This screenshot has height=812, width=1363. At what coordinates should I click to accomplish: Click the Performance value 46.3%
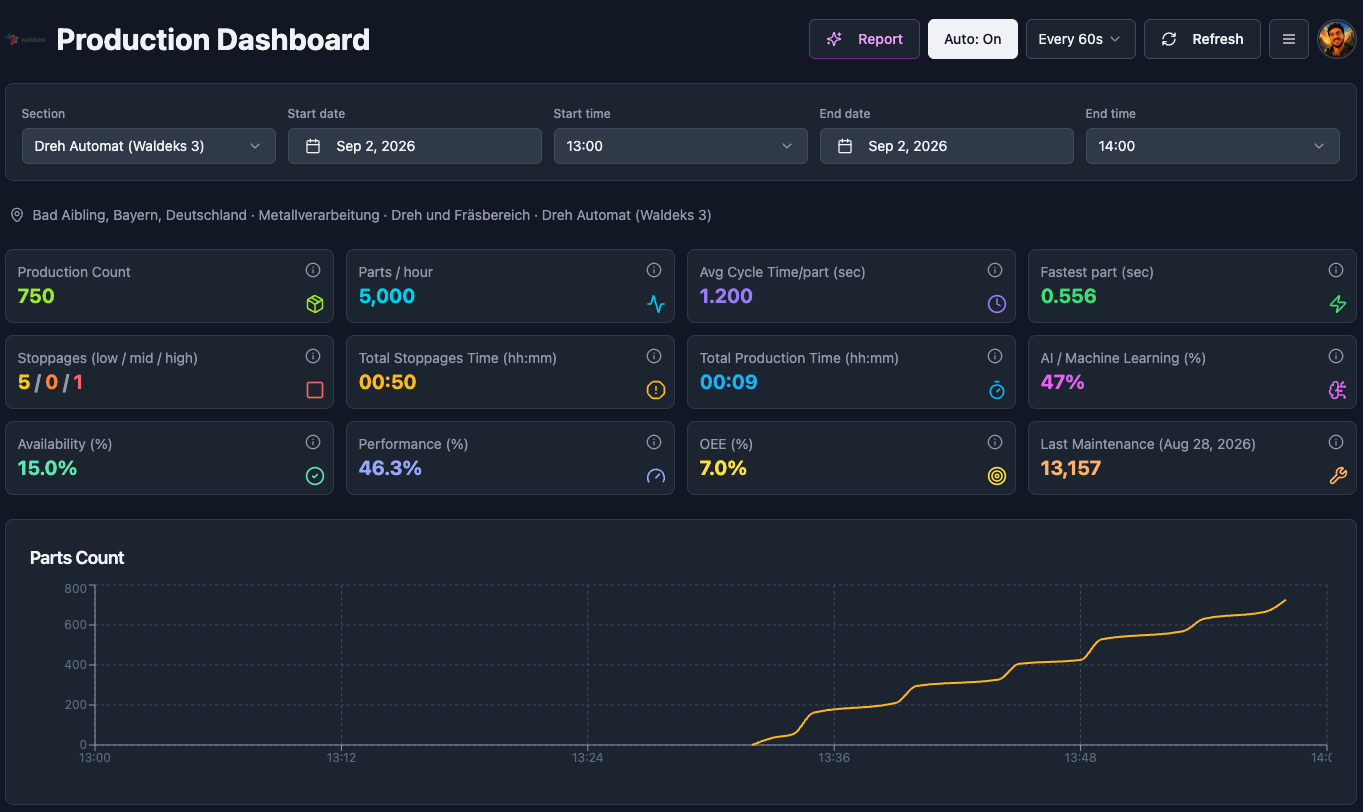(x=390, y=468)
